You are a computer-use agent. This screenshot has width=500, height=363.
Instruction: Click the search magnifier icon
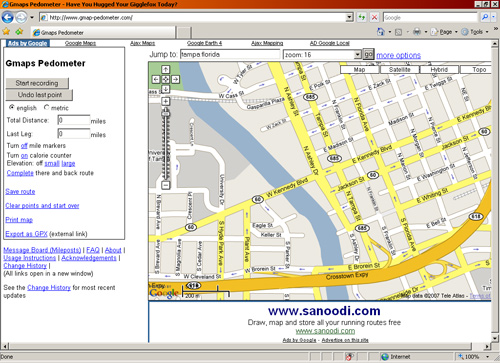485,17
